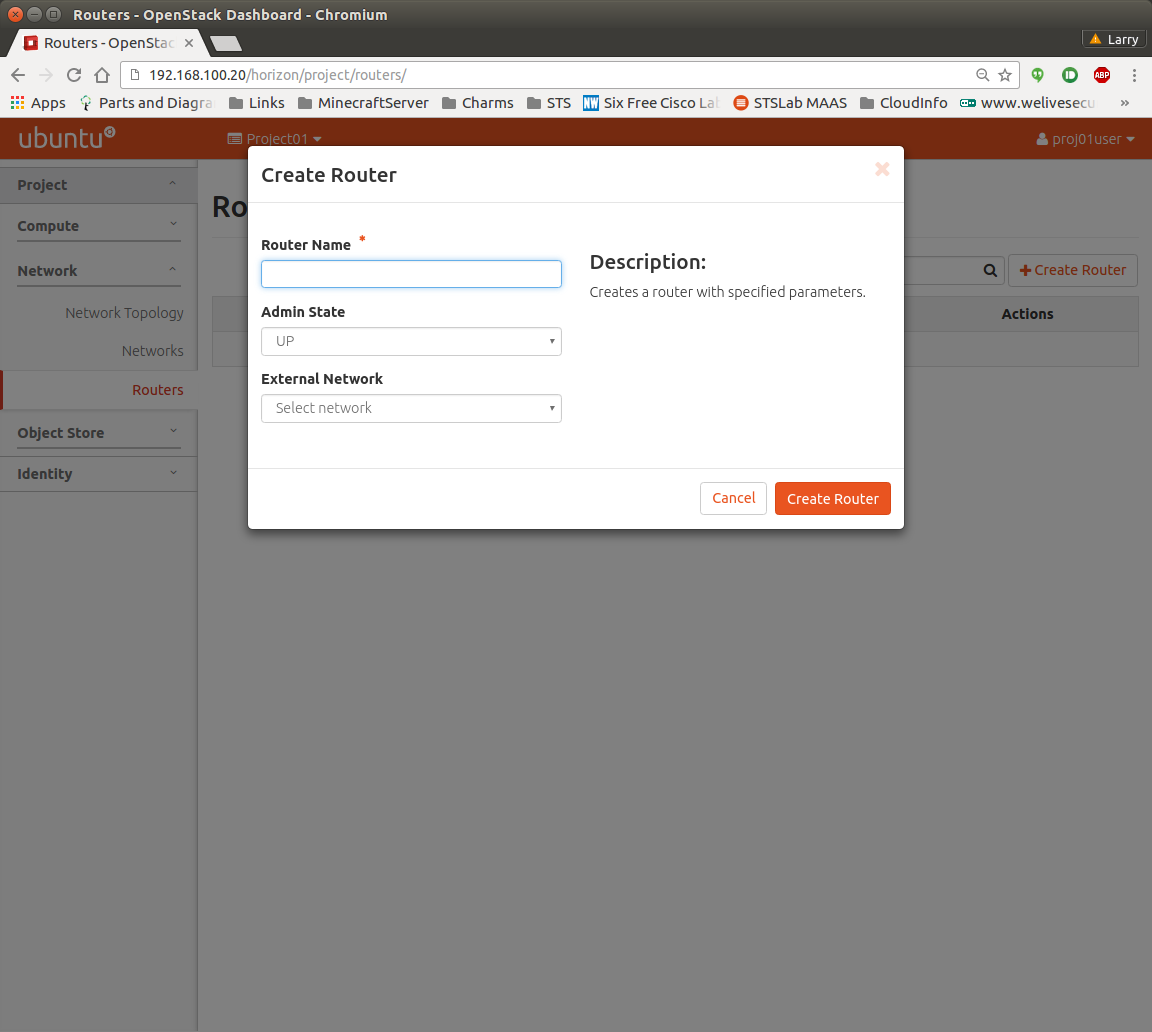Click the bookmark star icon
This screenshot has height=1032, width=1152.
click(1005, 75)
